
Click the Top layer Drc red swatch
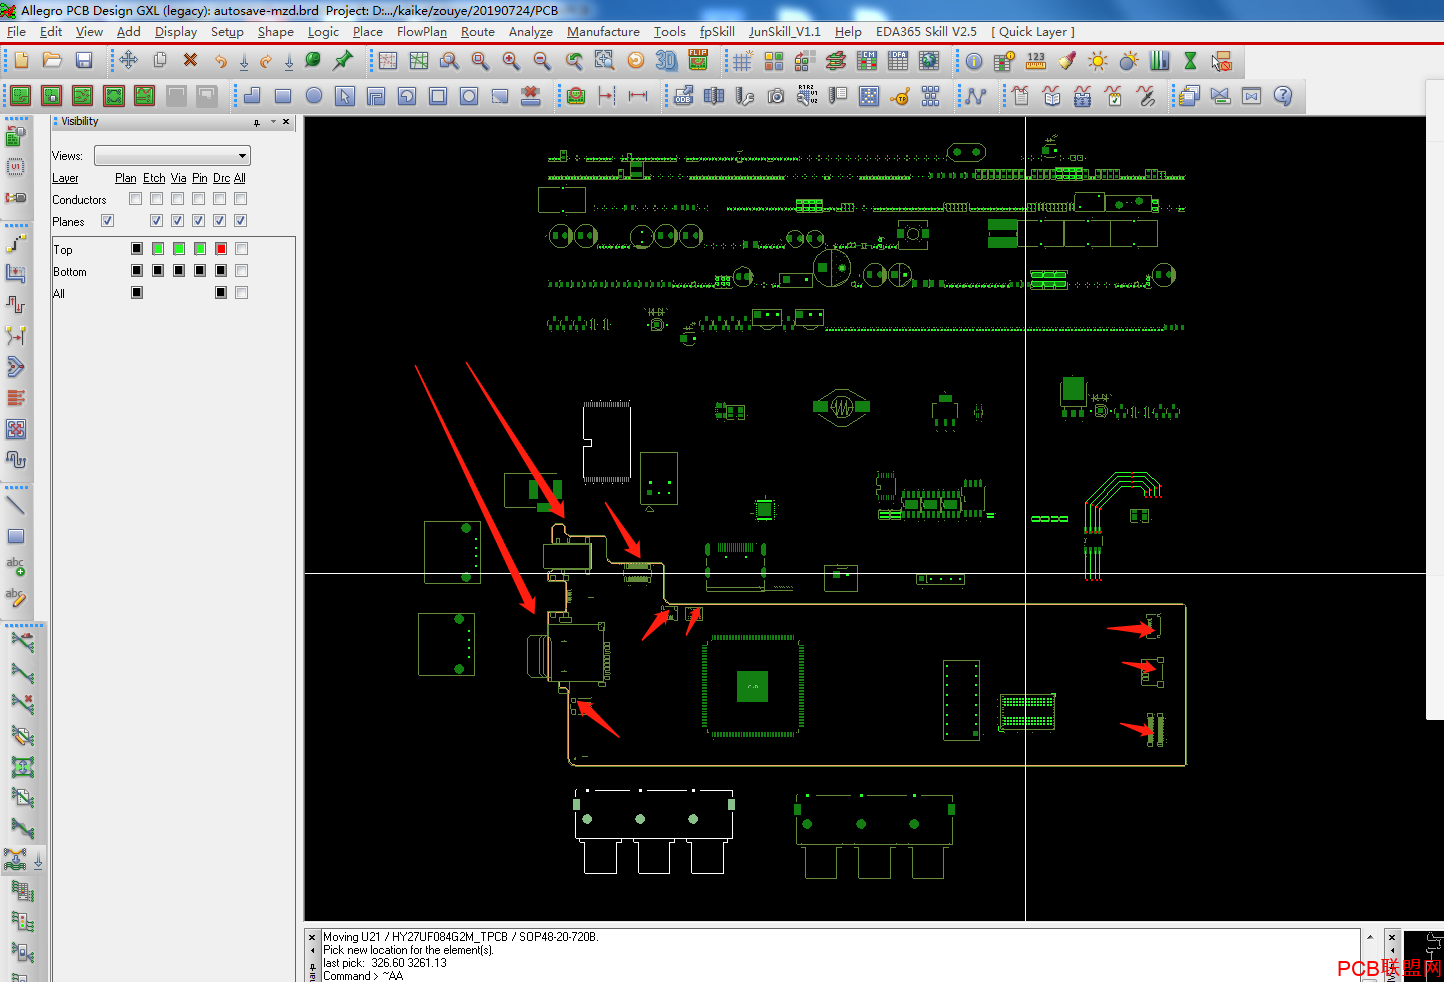pos(221,249)
